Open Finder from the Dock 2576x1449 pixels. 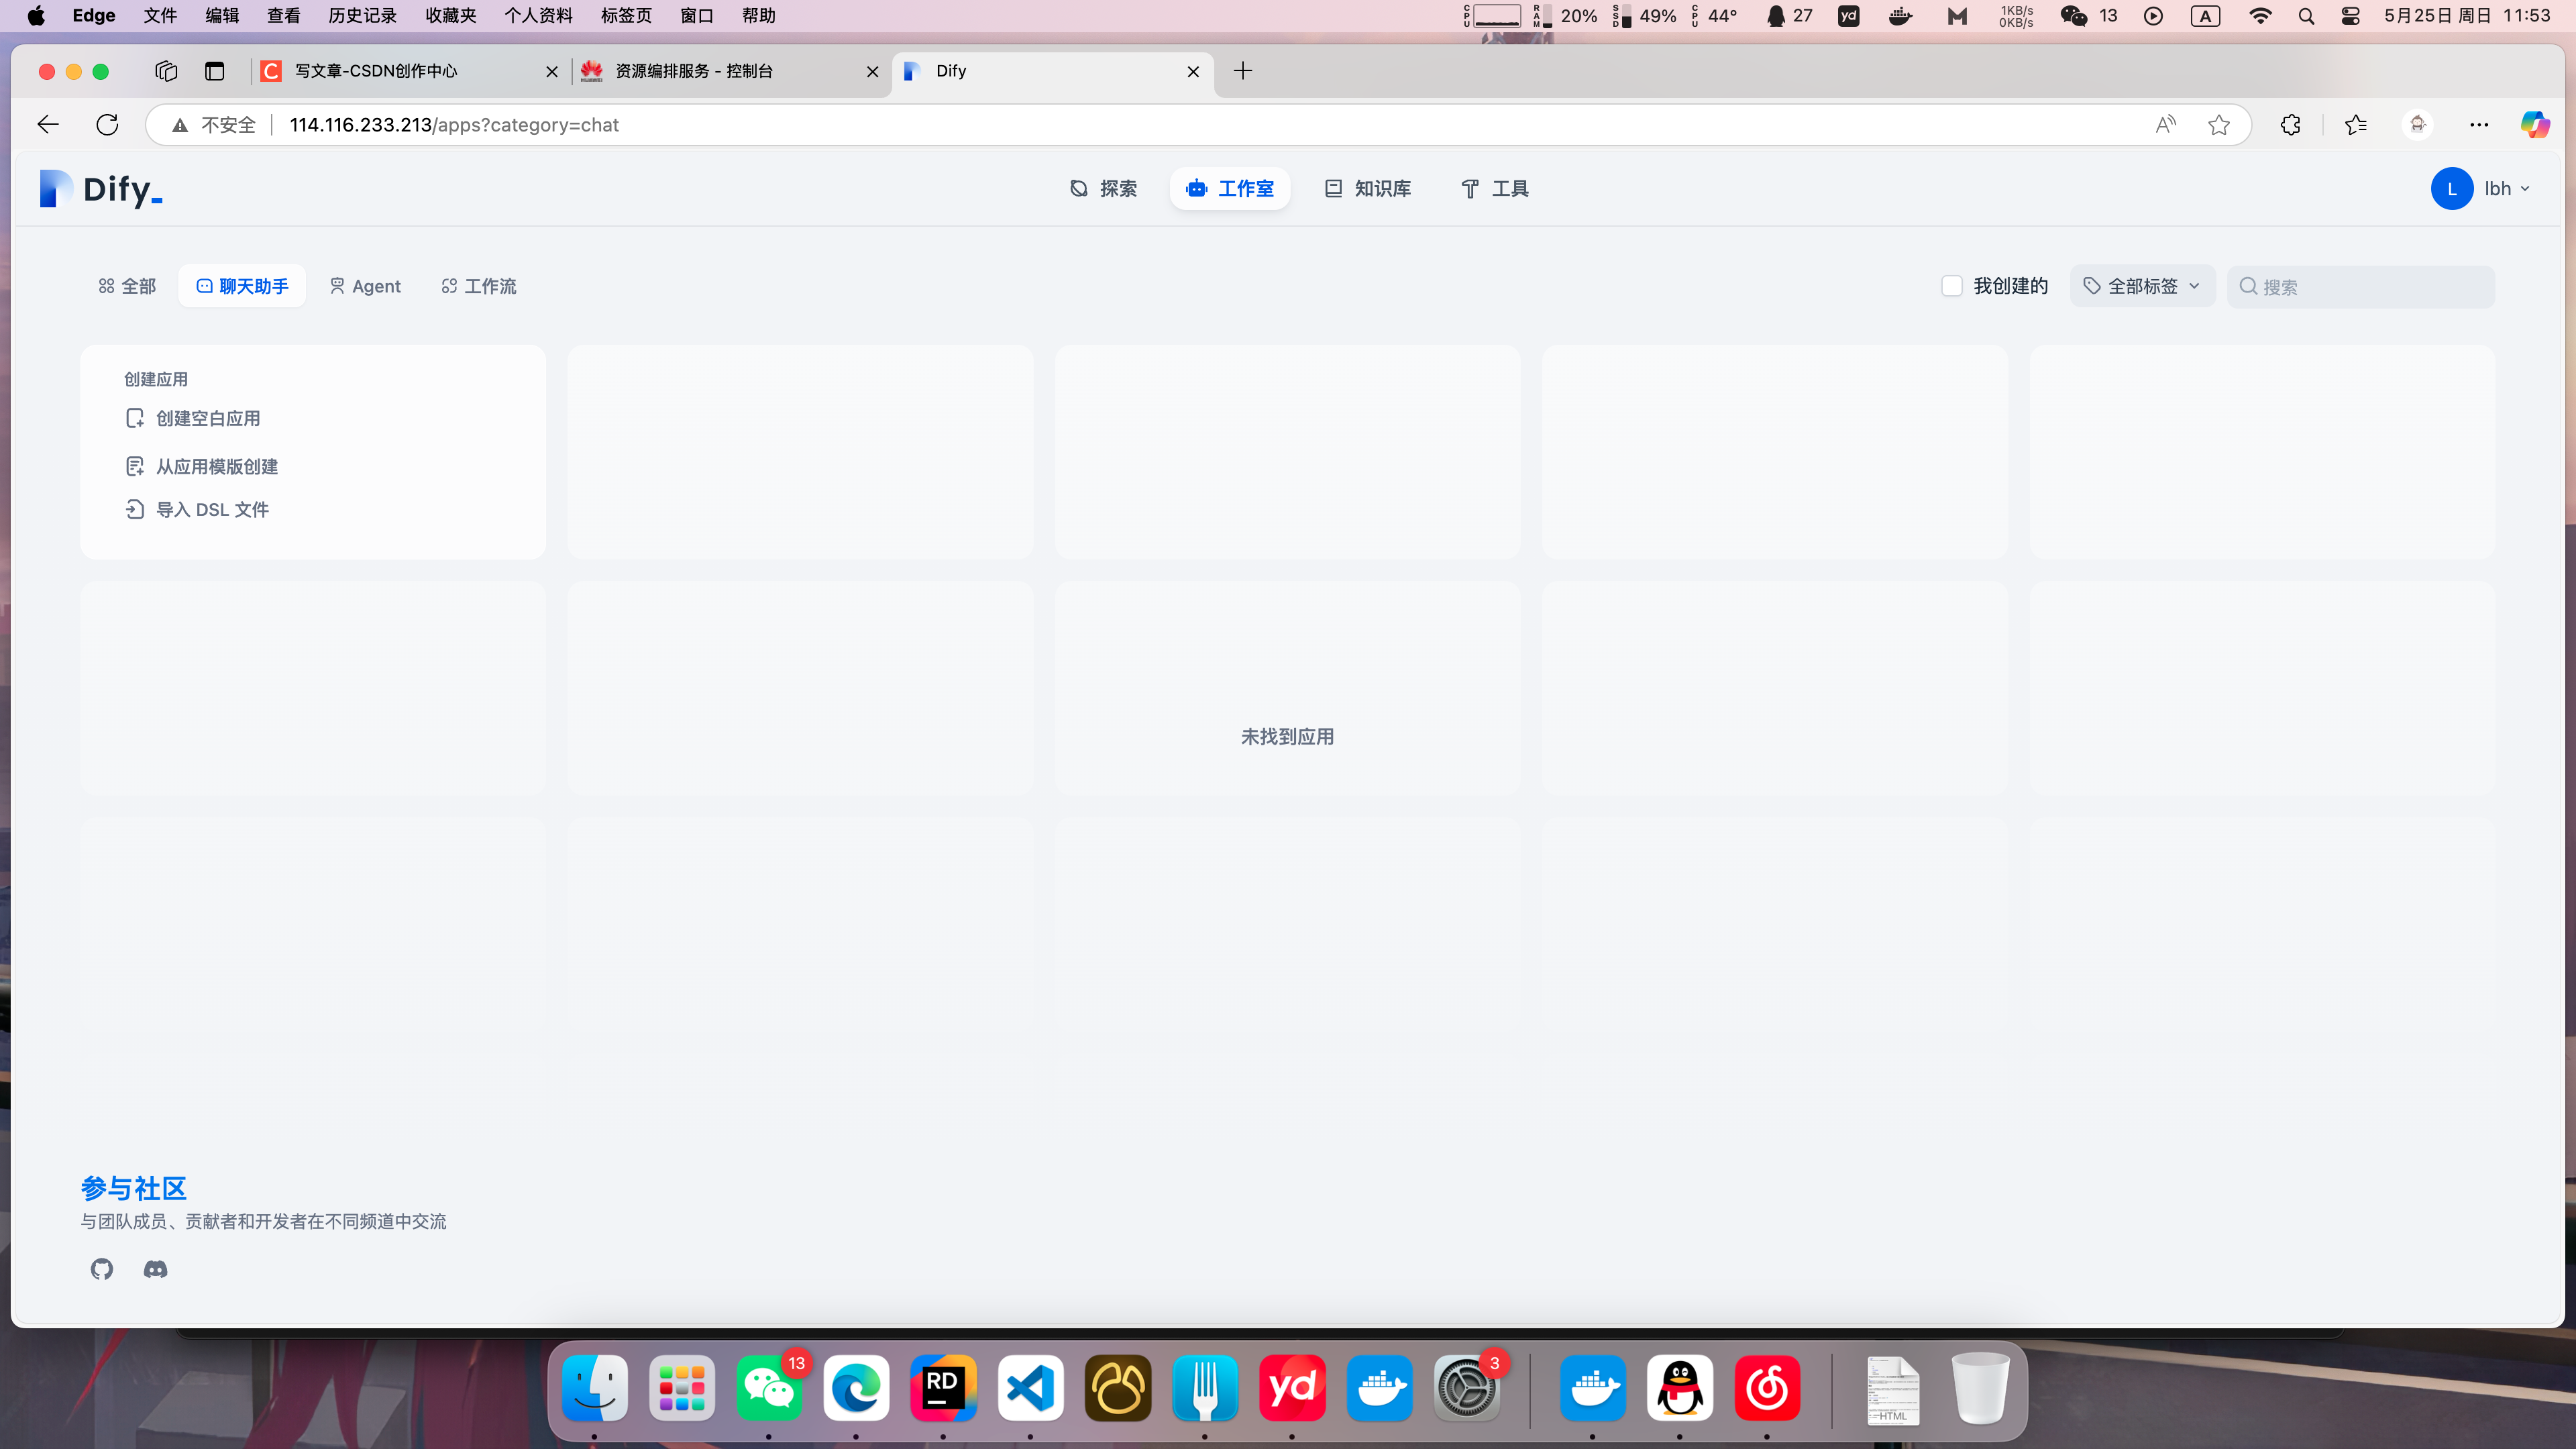[594, 1387]
